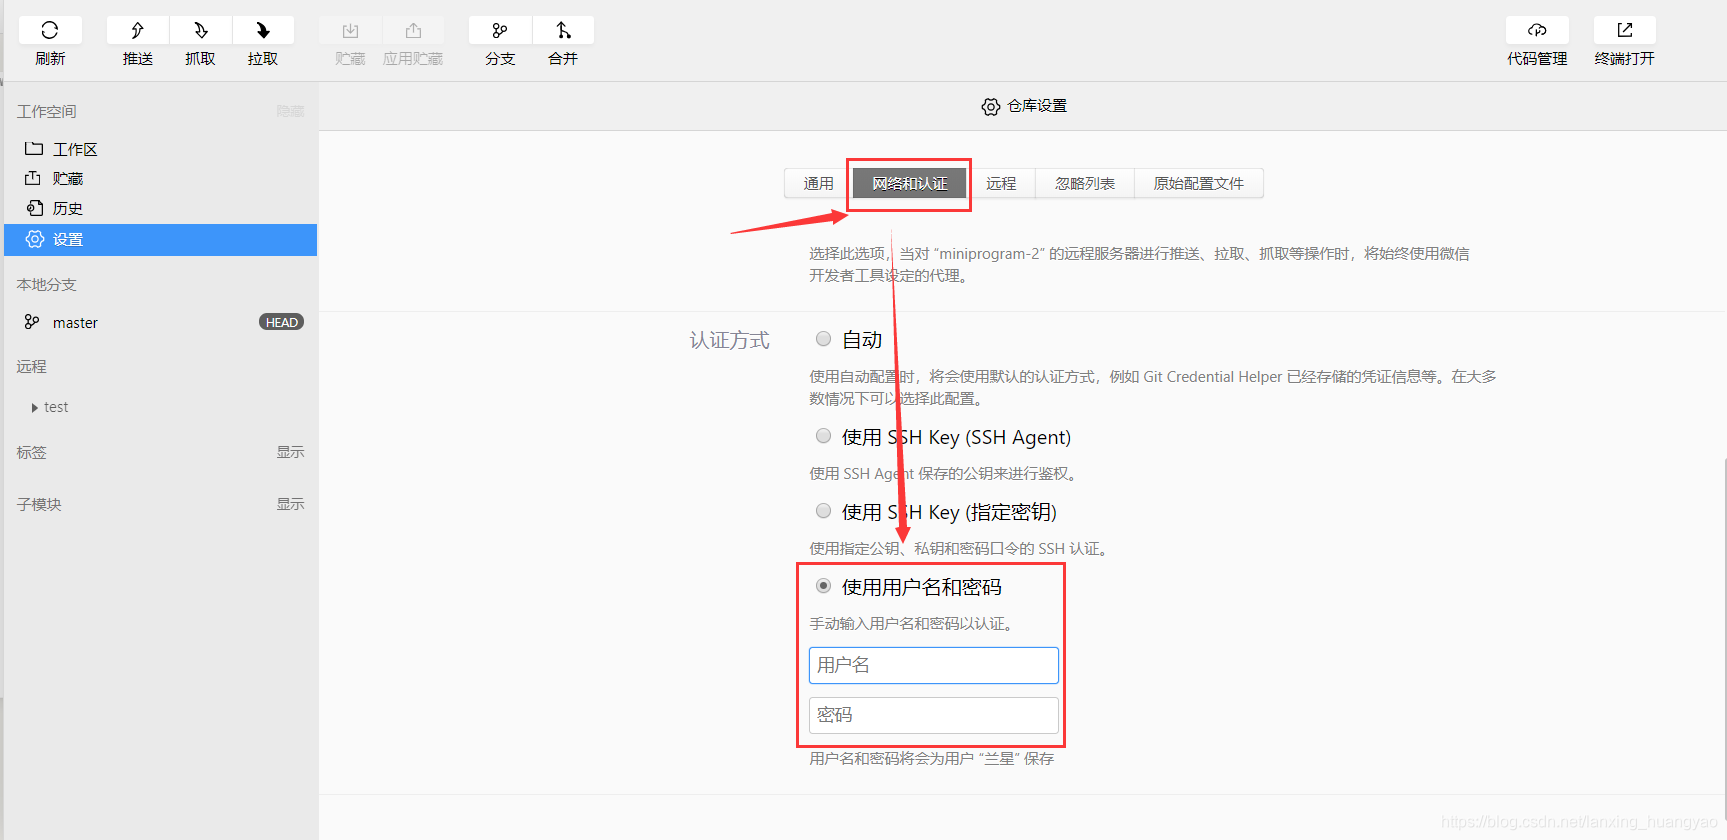The image size is (1727, 840).
Task: Open 贮藏 stash entry in sidebar
Action: (x=160, y=179)
